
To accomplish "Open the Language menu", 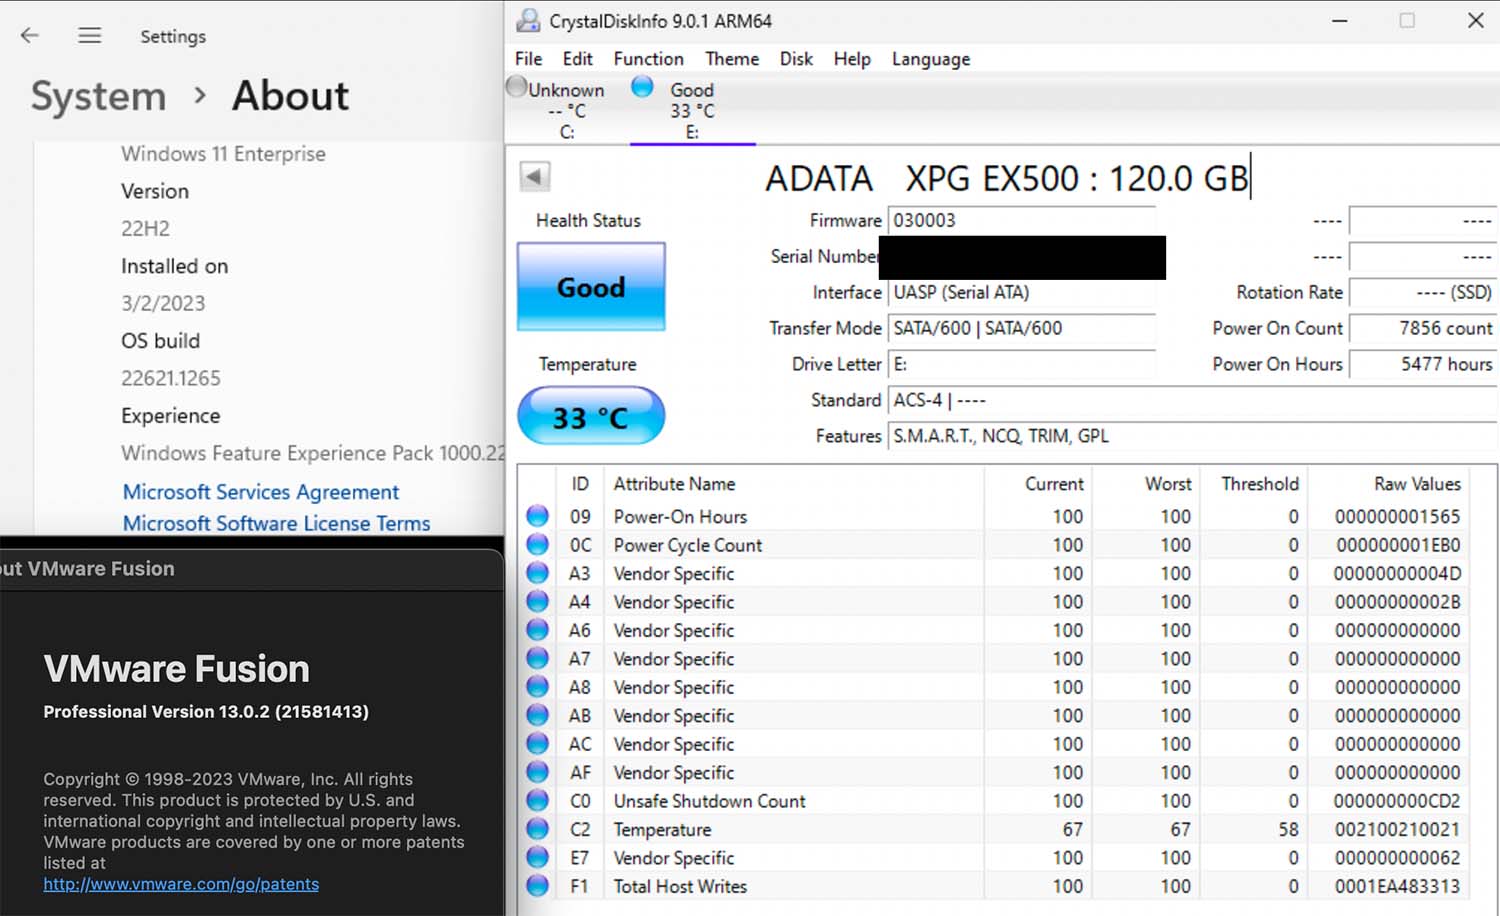I will (931, 59).
